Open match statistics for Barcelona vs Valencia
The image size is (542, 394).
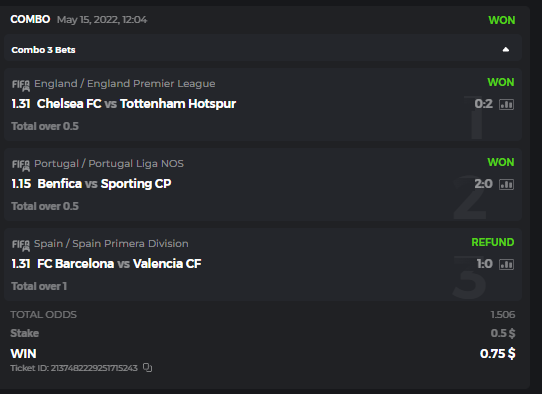(506, 264)
